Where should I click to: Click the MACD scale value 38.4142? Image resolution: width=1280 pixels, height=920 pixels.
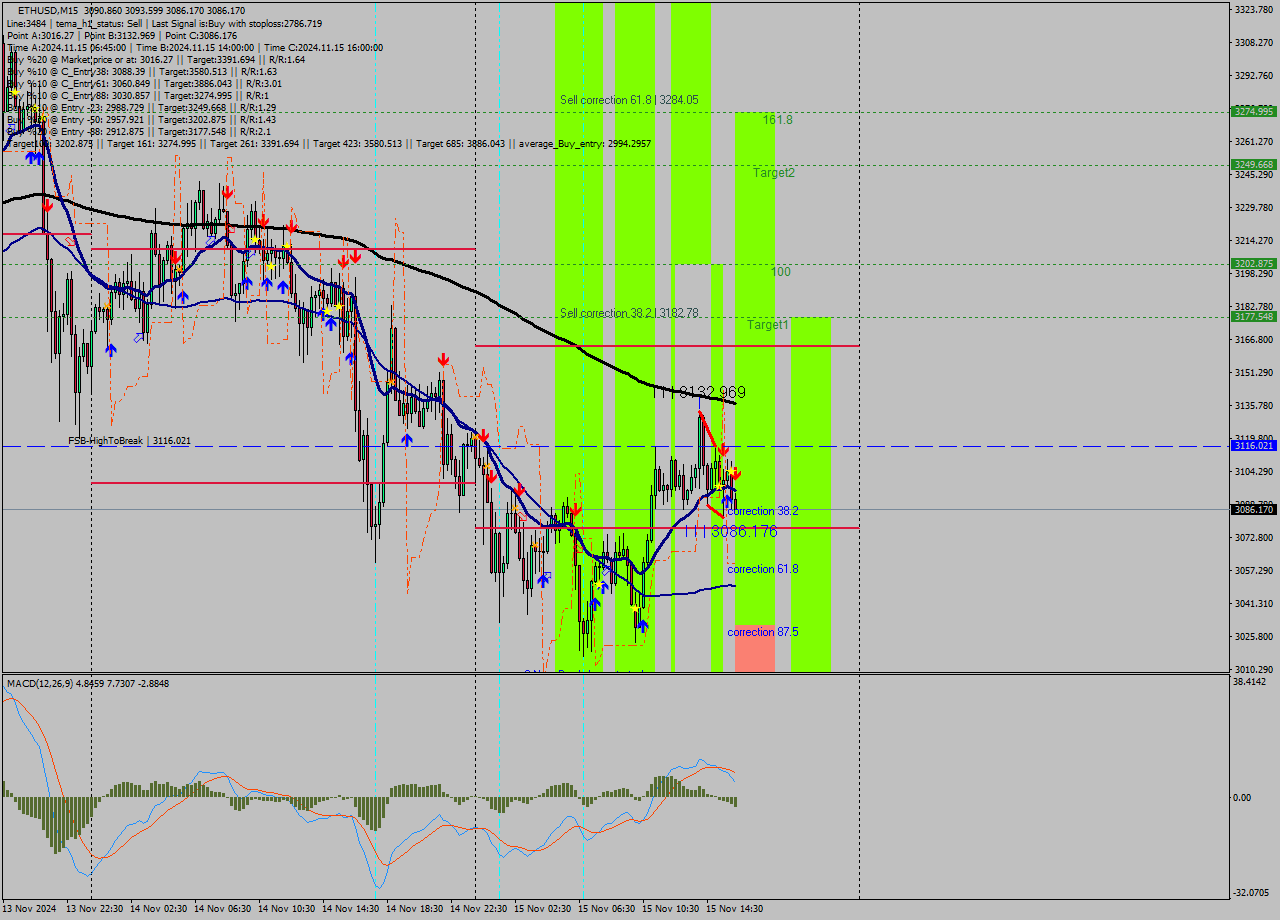[1251, 681]
